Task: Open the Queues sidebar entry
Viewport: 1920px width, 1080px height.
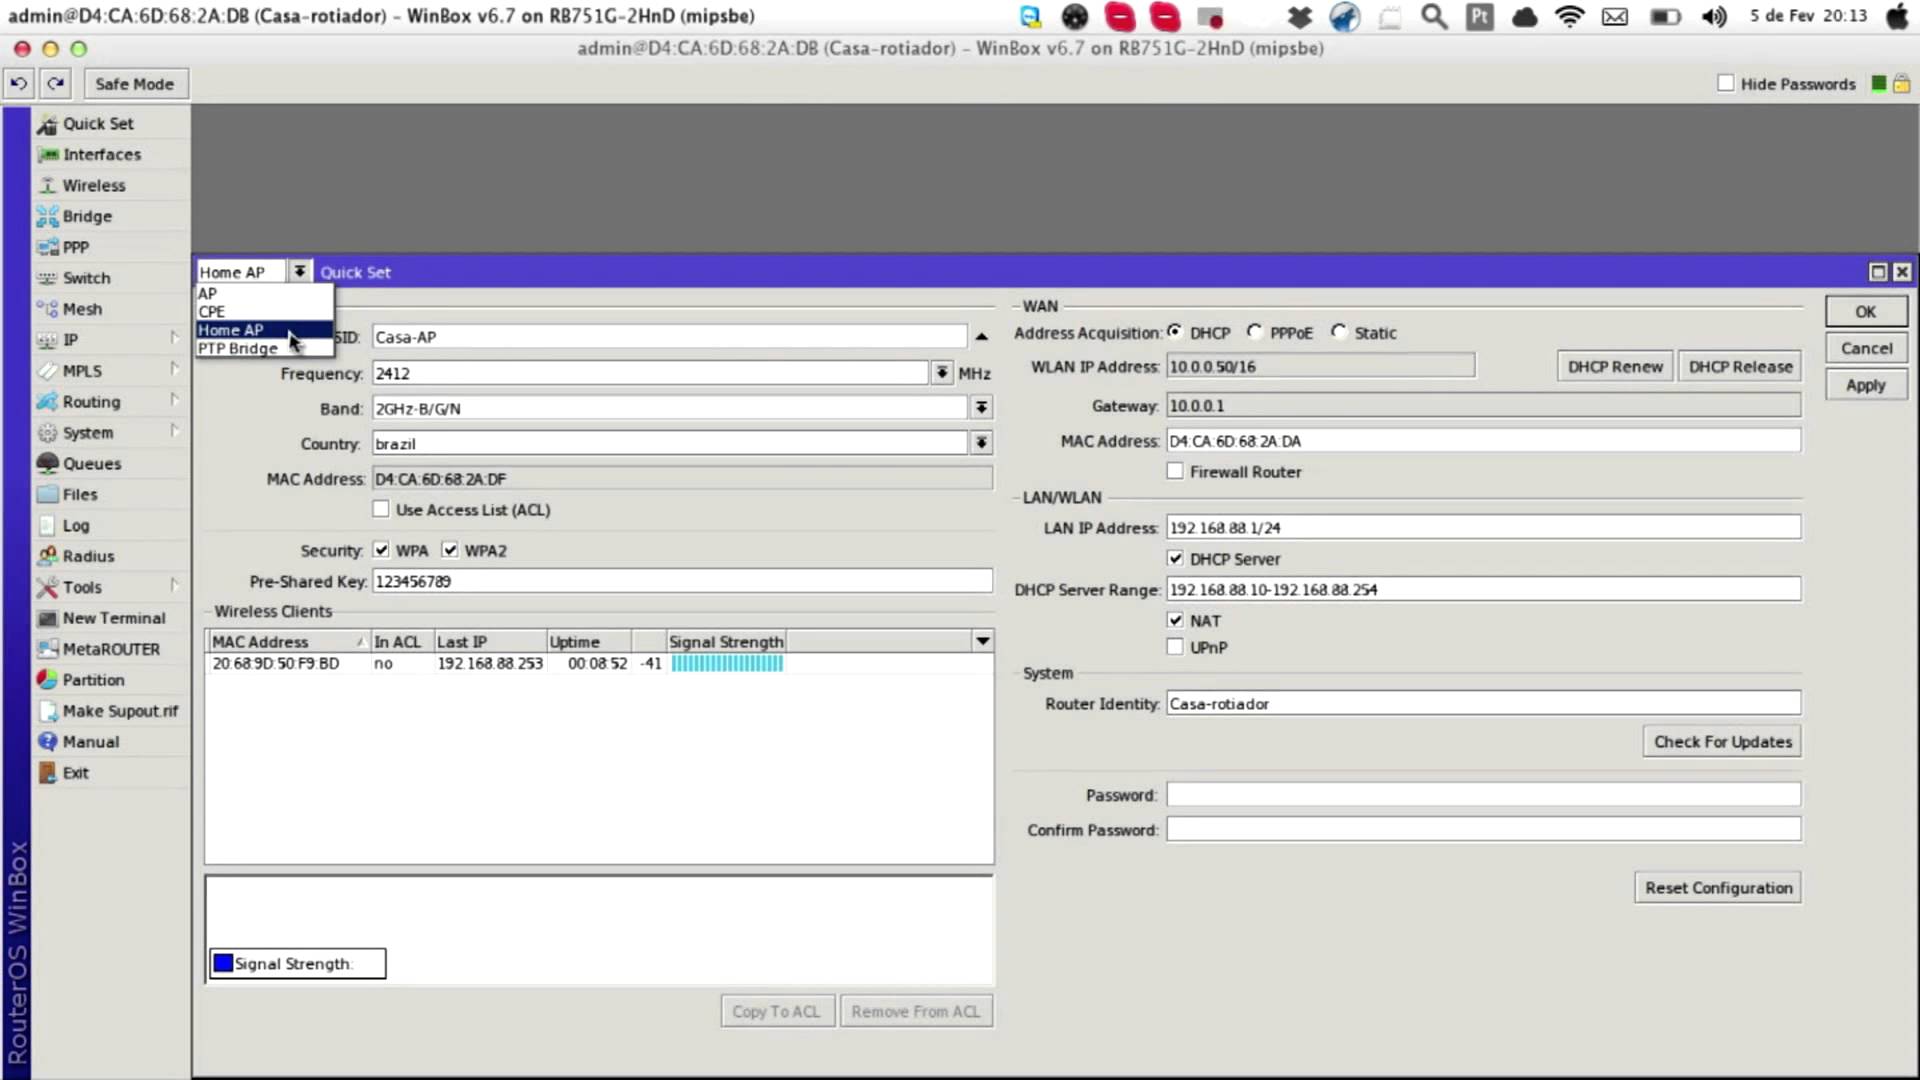Action: [x=92, y=463]
